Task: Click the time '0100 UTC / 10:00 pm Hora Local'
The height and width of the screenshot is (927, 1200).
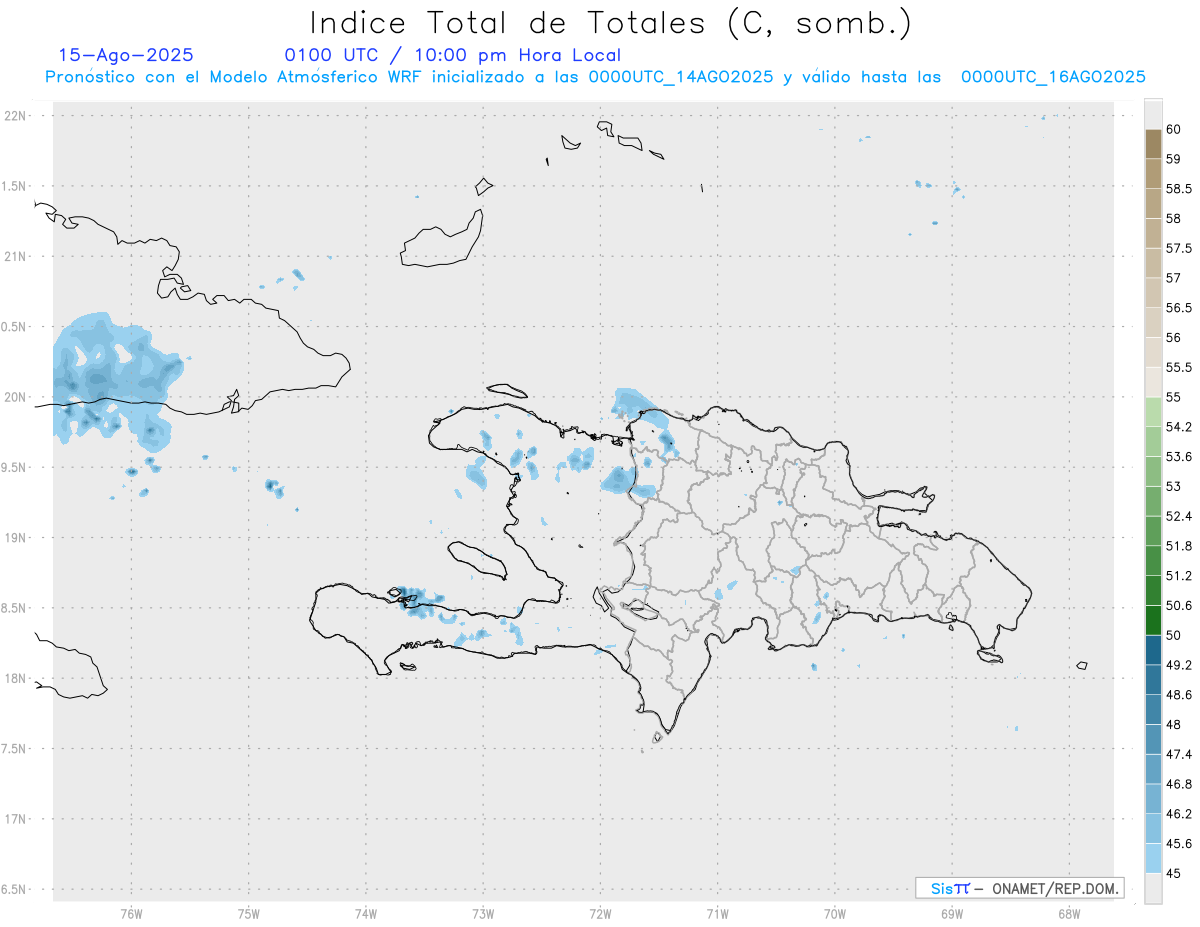Action: (452, 56)
